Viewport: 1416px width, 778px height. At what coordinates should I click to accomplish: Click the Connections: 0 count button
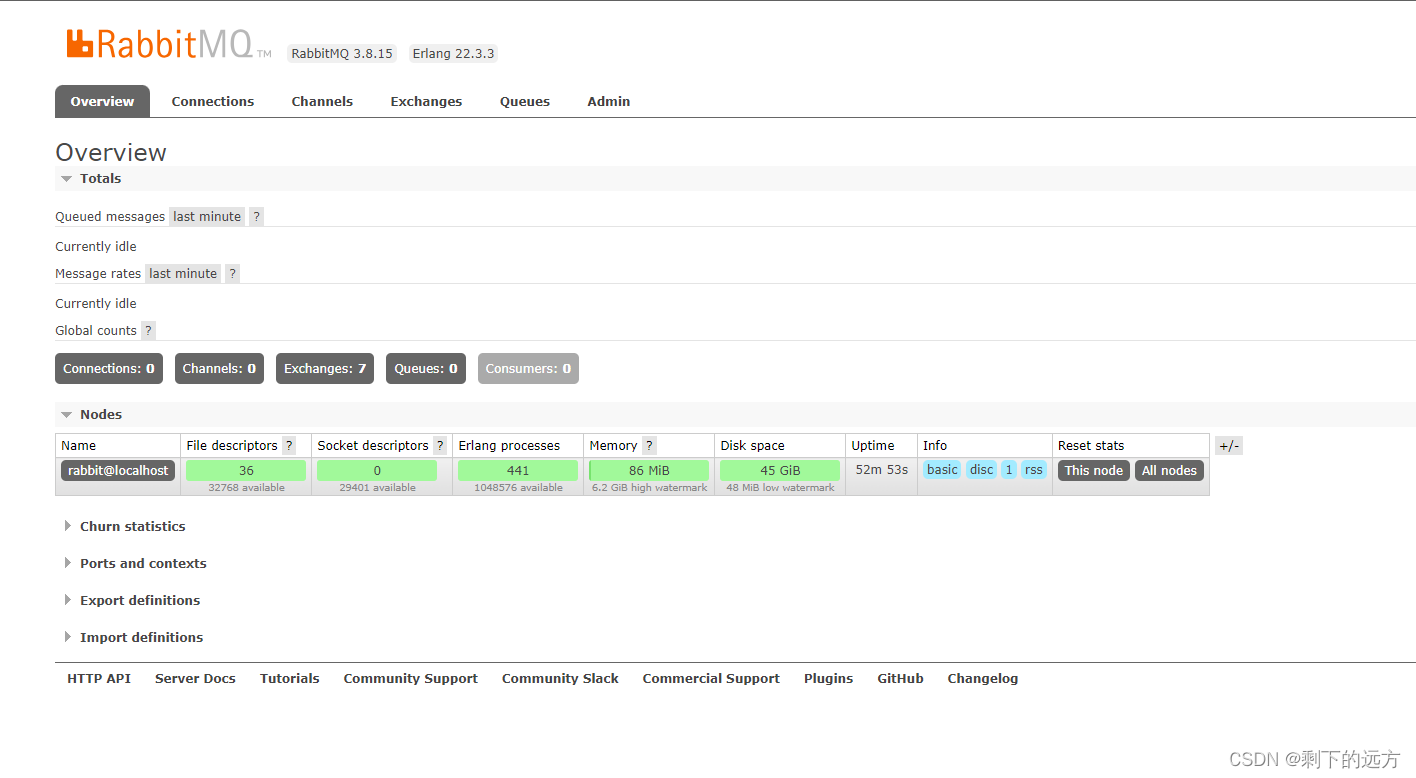(x=109, y=368)
